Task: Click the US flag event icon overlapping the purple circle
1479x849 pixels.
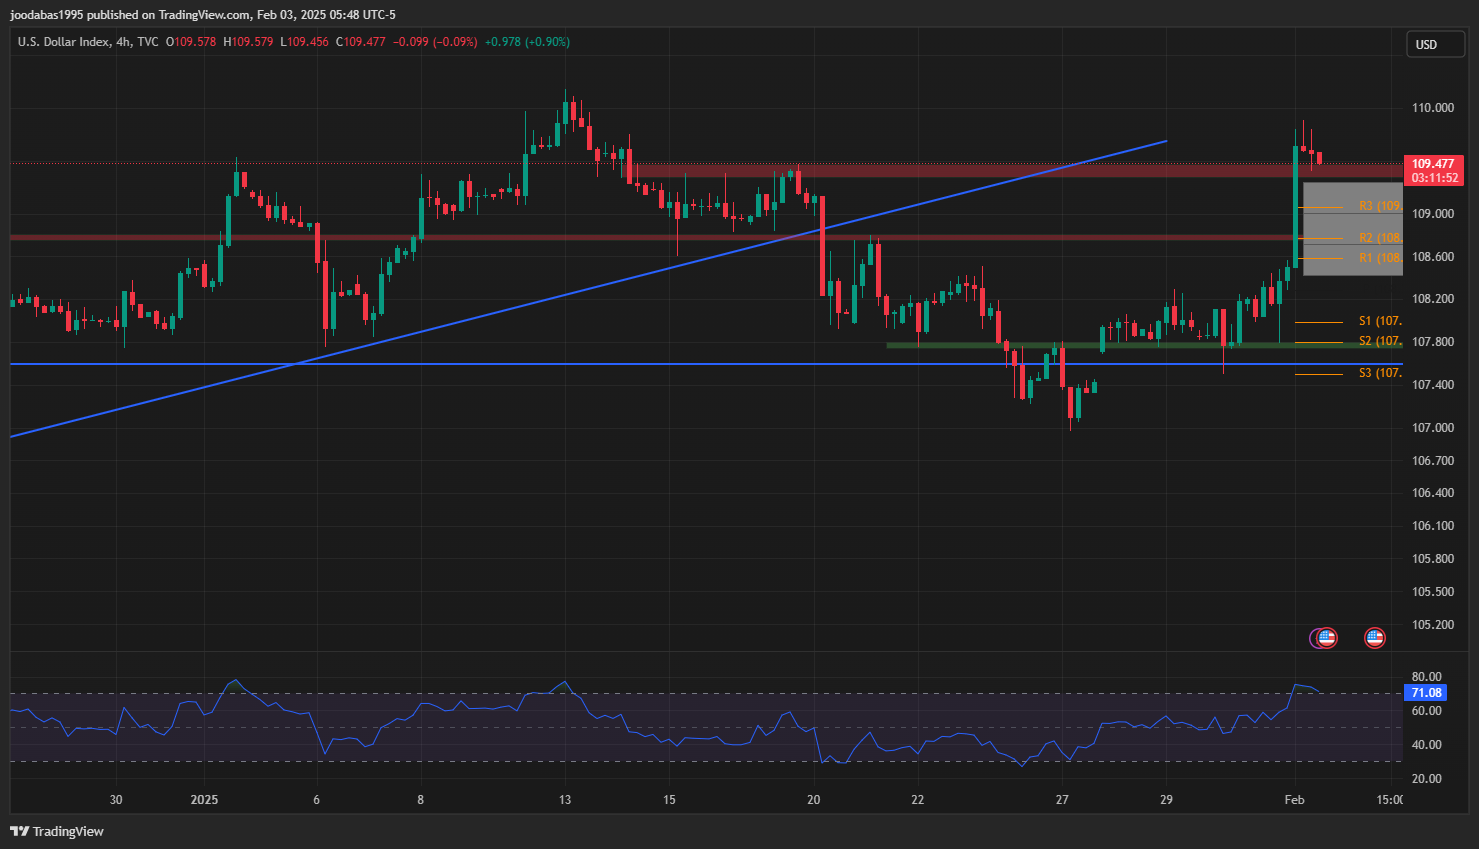Action: pos(1326,637)
